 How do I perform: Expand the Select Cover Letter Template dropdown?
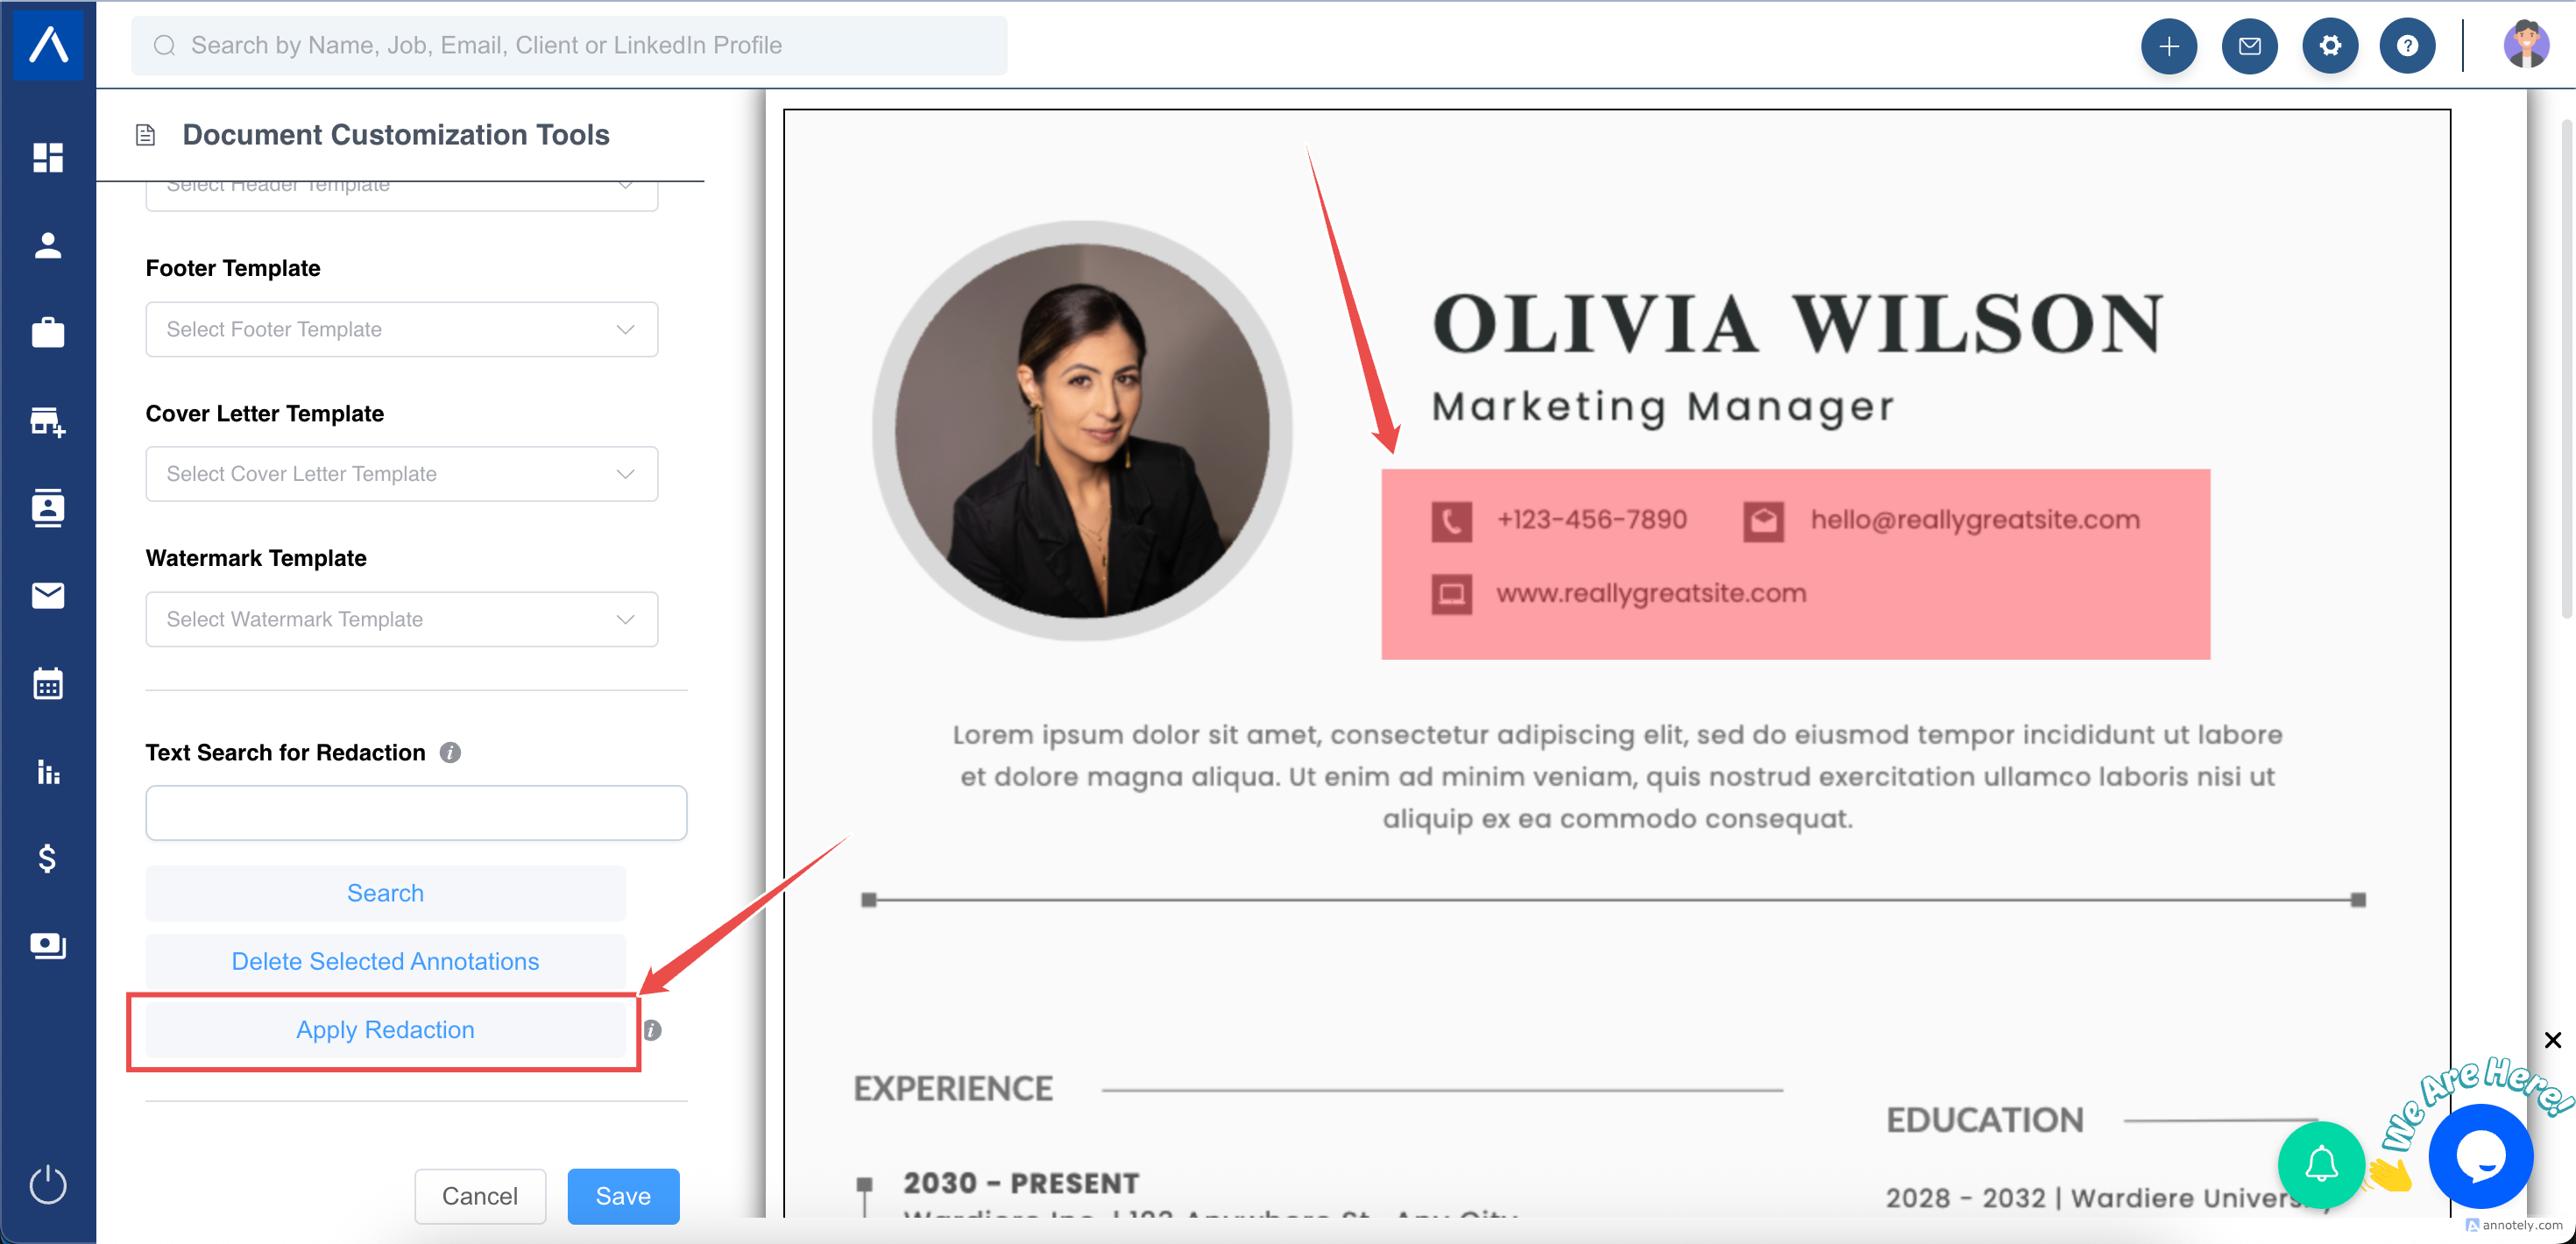401,474
